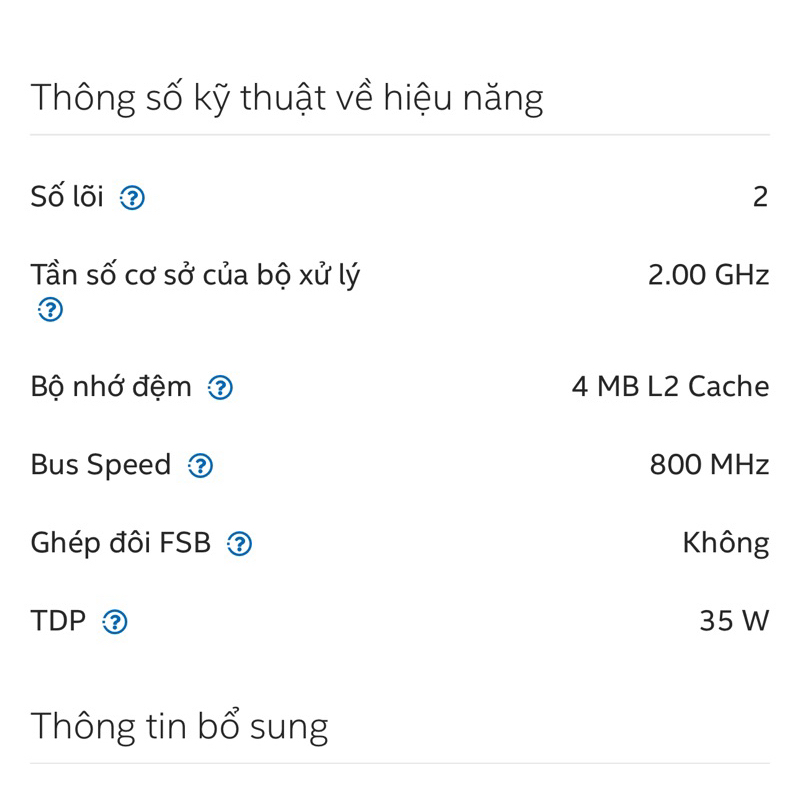
Task: Click the '2.00 GHz' frequency value
Action: (x=708, y=275)
